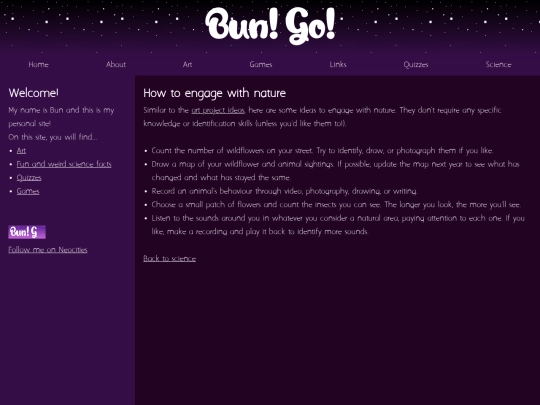Open the Art nav item
The height and width of the screenshot is (405, 540).
pyautogui.click(x=187, y=64)
